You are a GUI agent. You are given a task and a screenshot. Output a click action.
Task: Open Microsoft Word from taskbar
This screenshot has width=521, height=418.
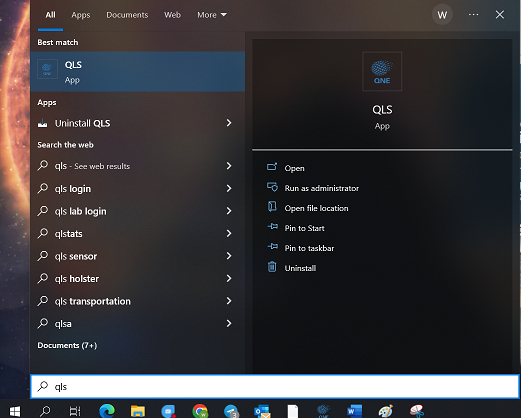(x=354, y=411)
